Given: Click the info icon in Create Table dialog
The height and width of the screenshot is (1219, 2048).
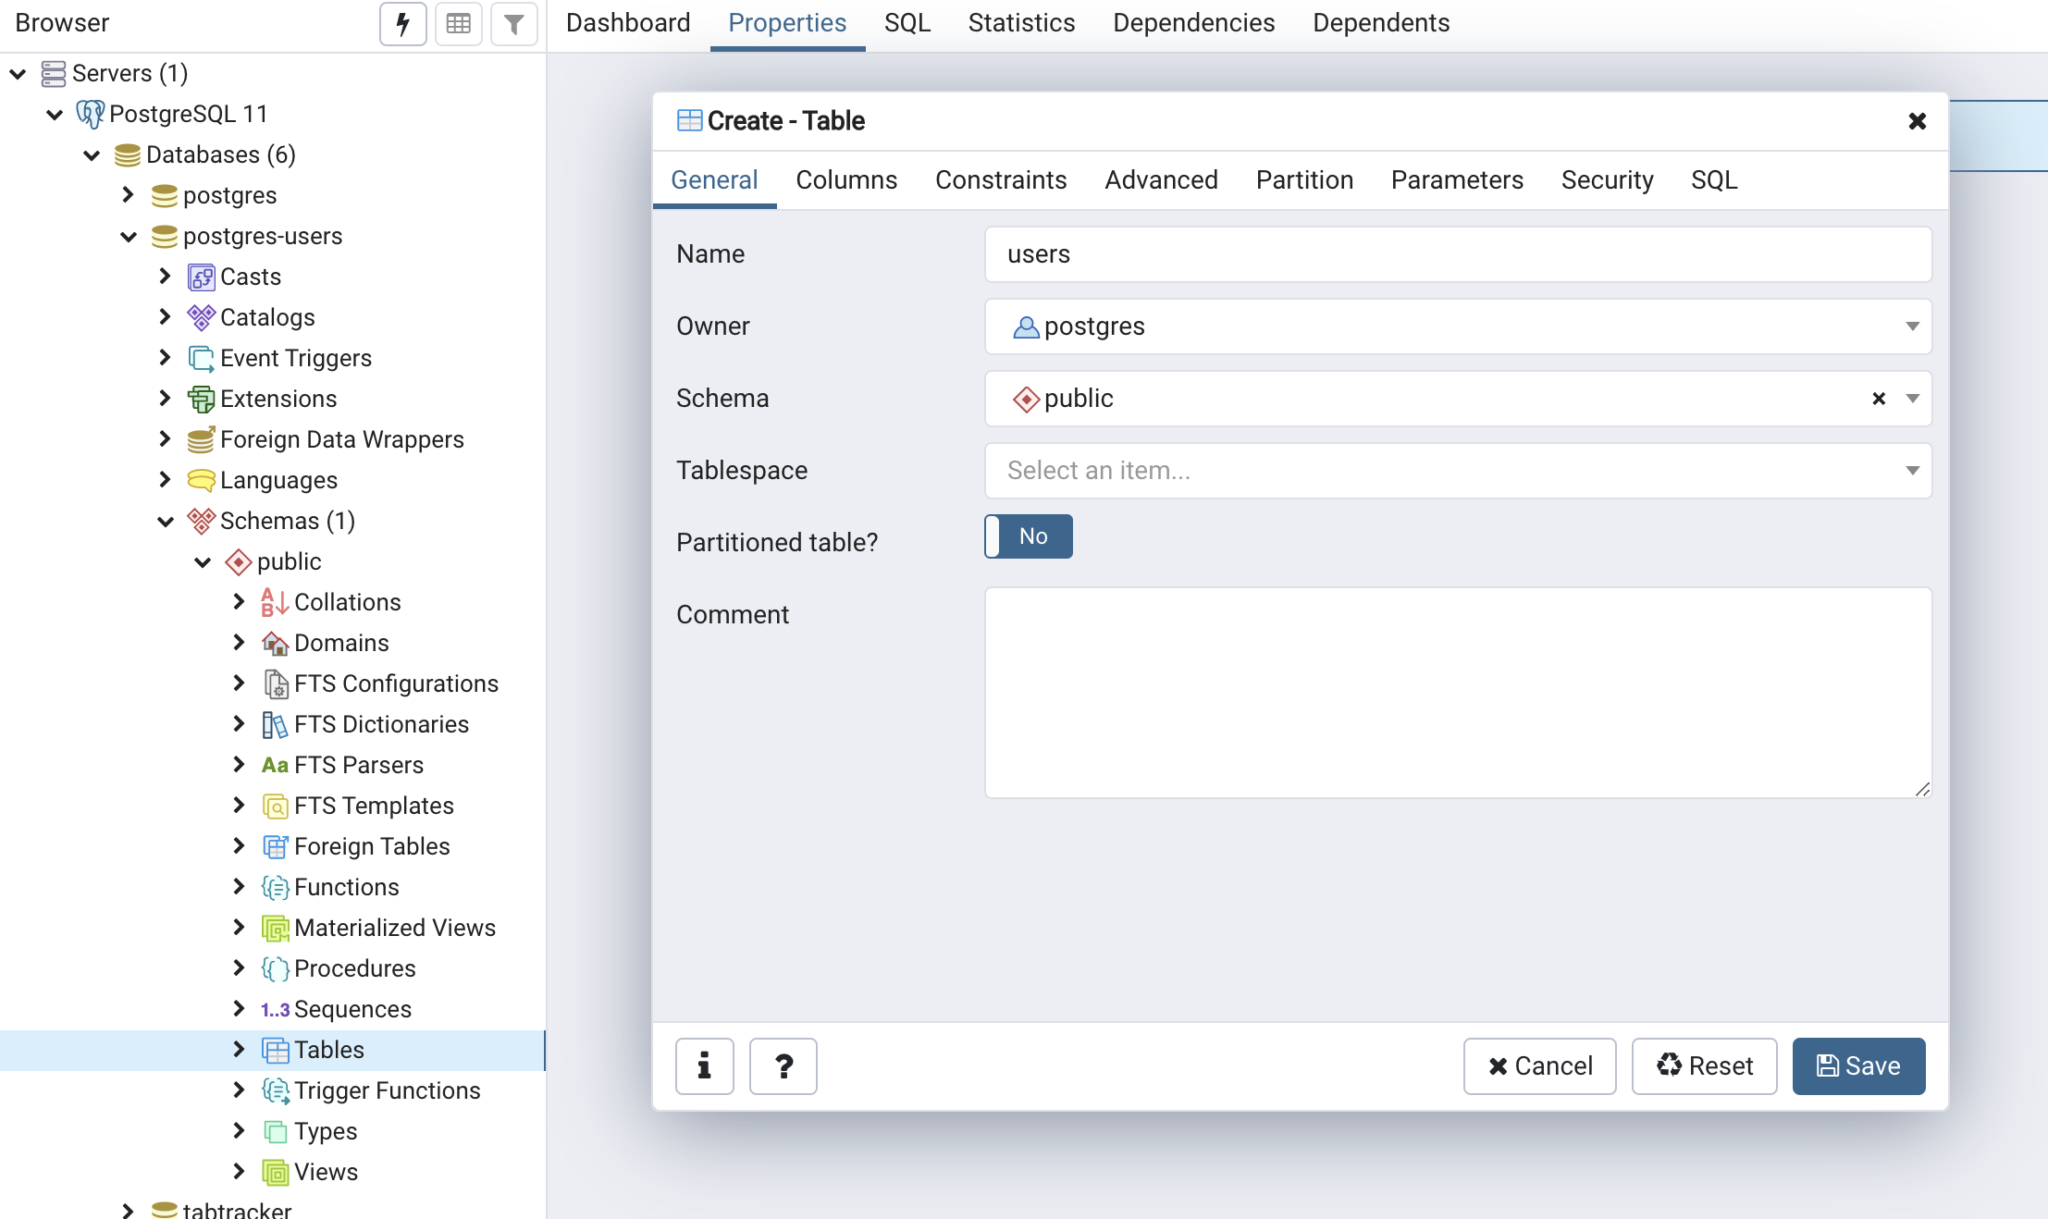Looking at the screenshot, I should (703, 1066).
